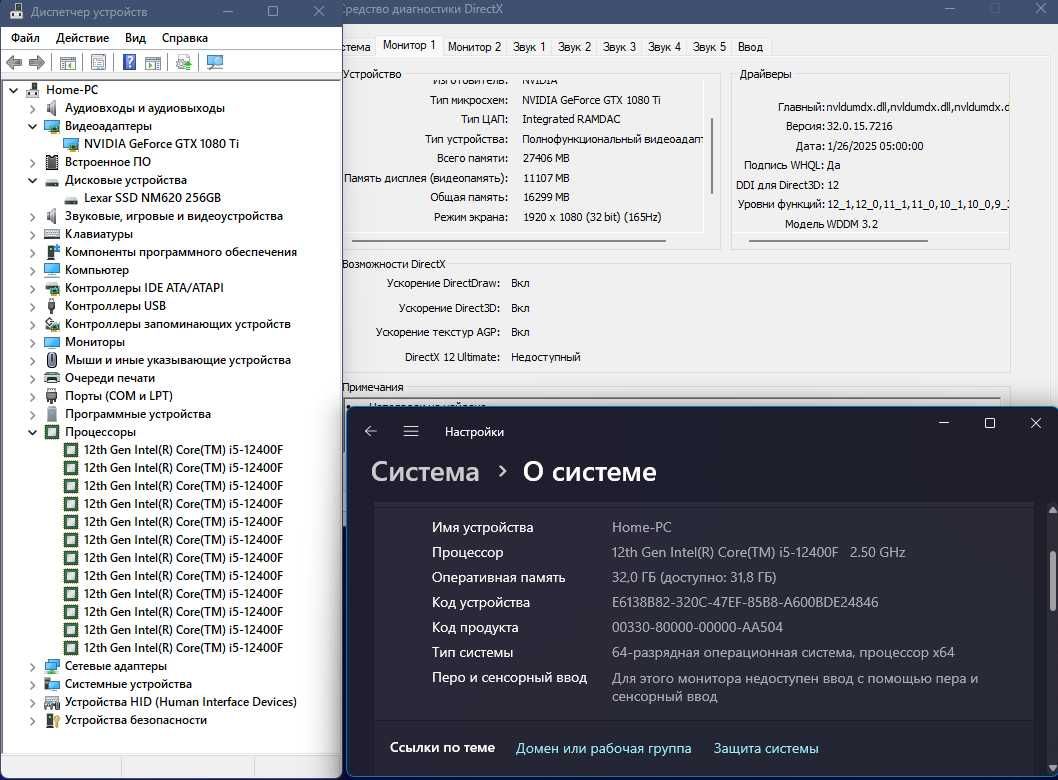Expand the Системные устройства node

pos(32,684)
